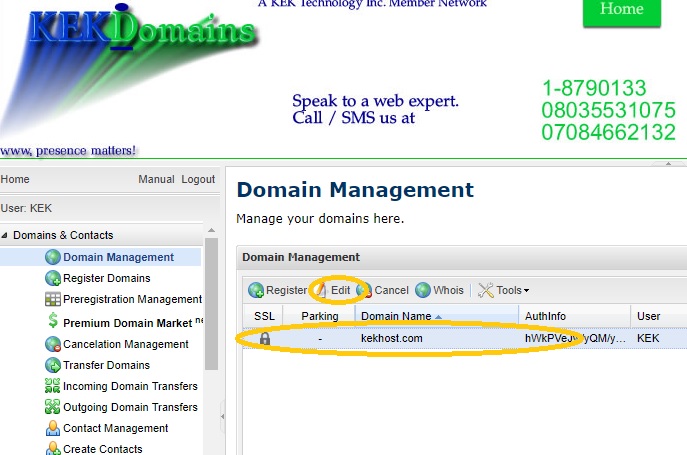Select Transfer Domains in sidebar
Viewport: 687px width, 455px height.
tap(106, 365)
